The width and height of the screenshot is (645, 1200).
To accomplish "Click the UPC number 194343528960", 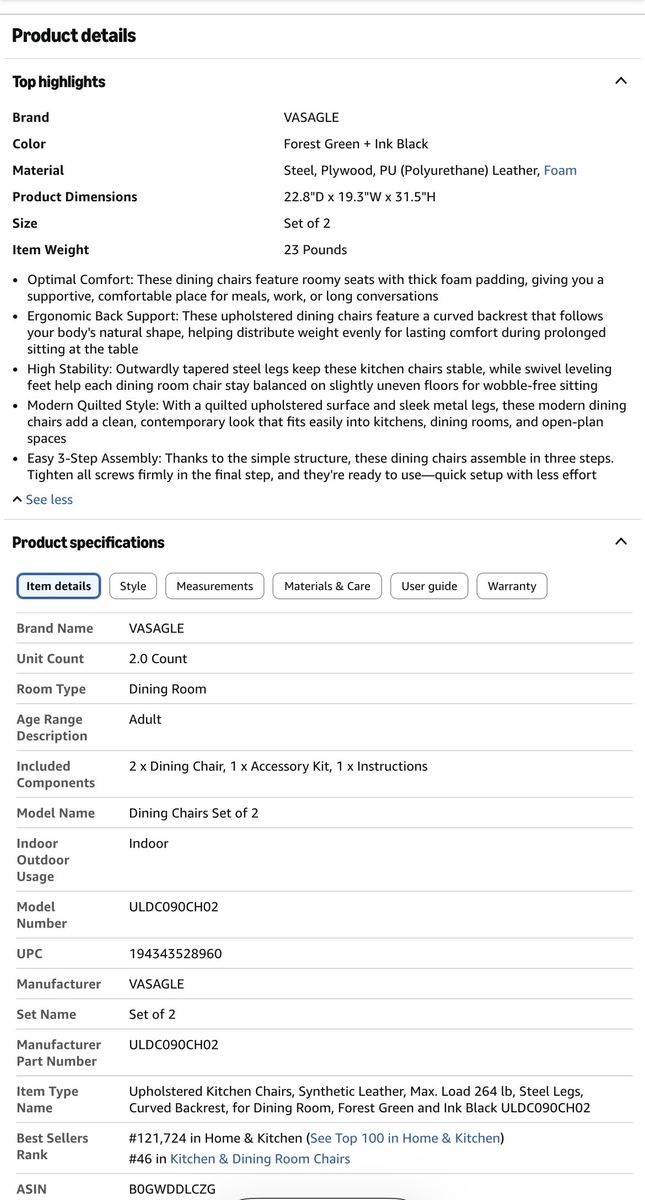I will pyautogui.click(x=175, y=954).
